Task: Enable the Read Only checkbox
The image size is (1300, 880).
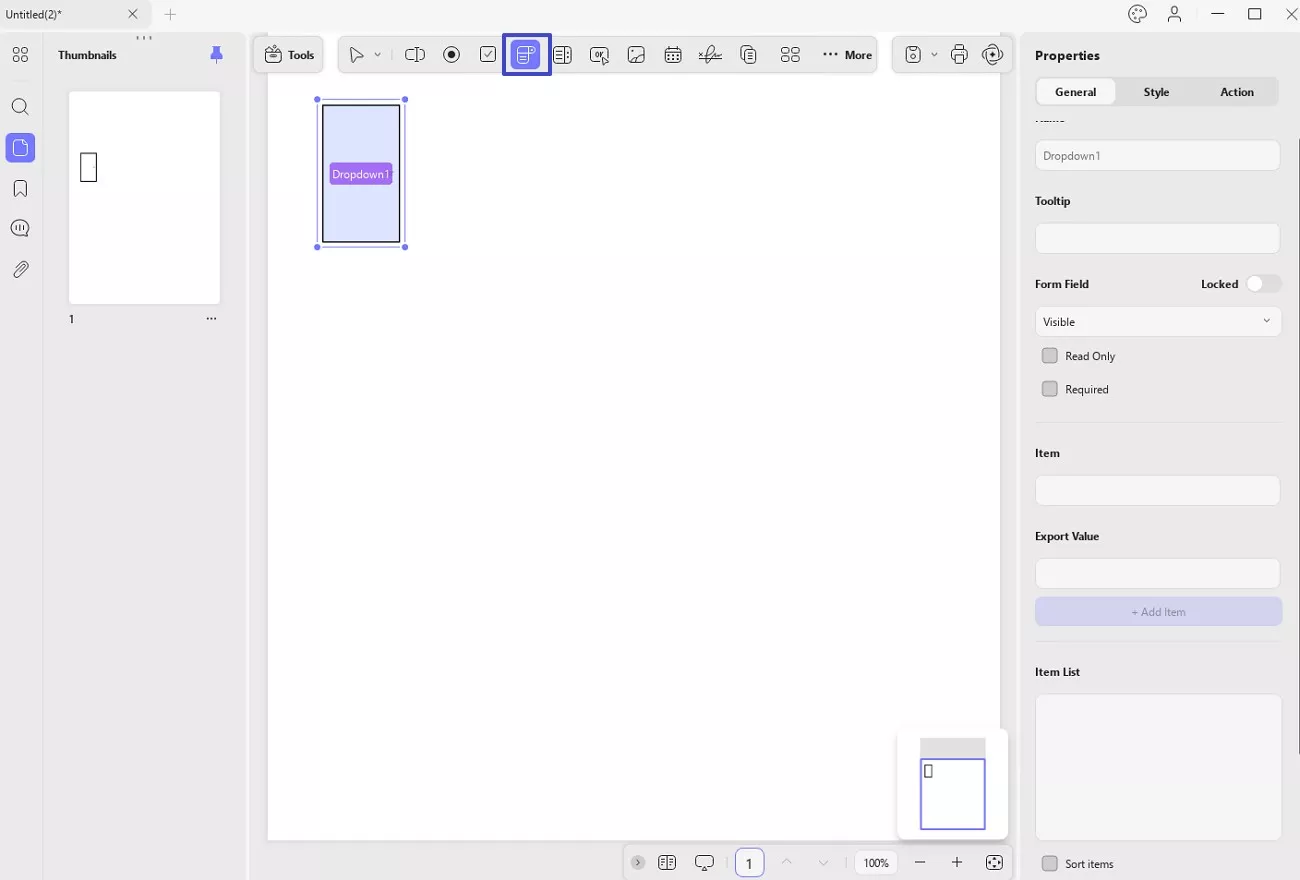Action: click(1049, 356)
